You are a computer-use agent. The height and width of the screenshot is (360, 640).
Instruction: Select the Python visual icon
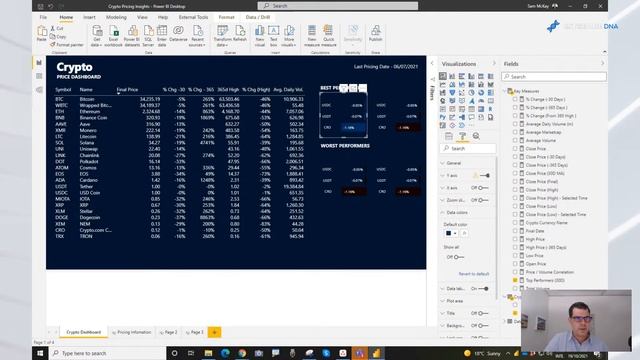point(442,117)
